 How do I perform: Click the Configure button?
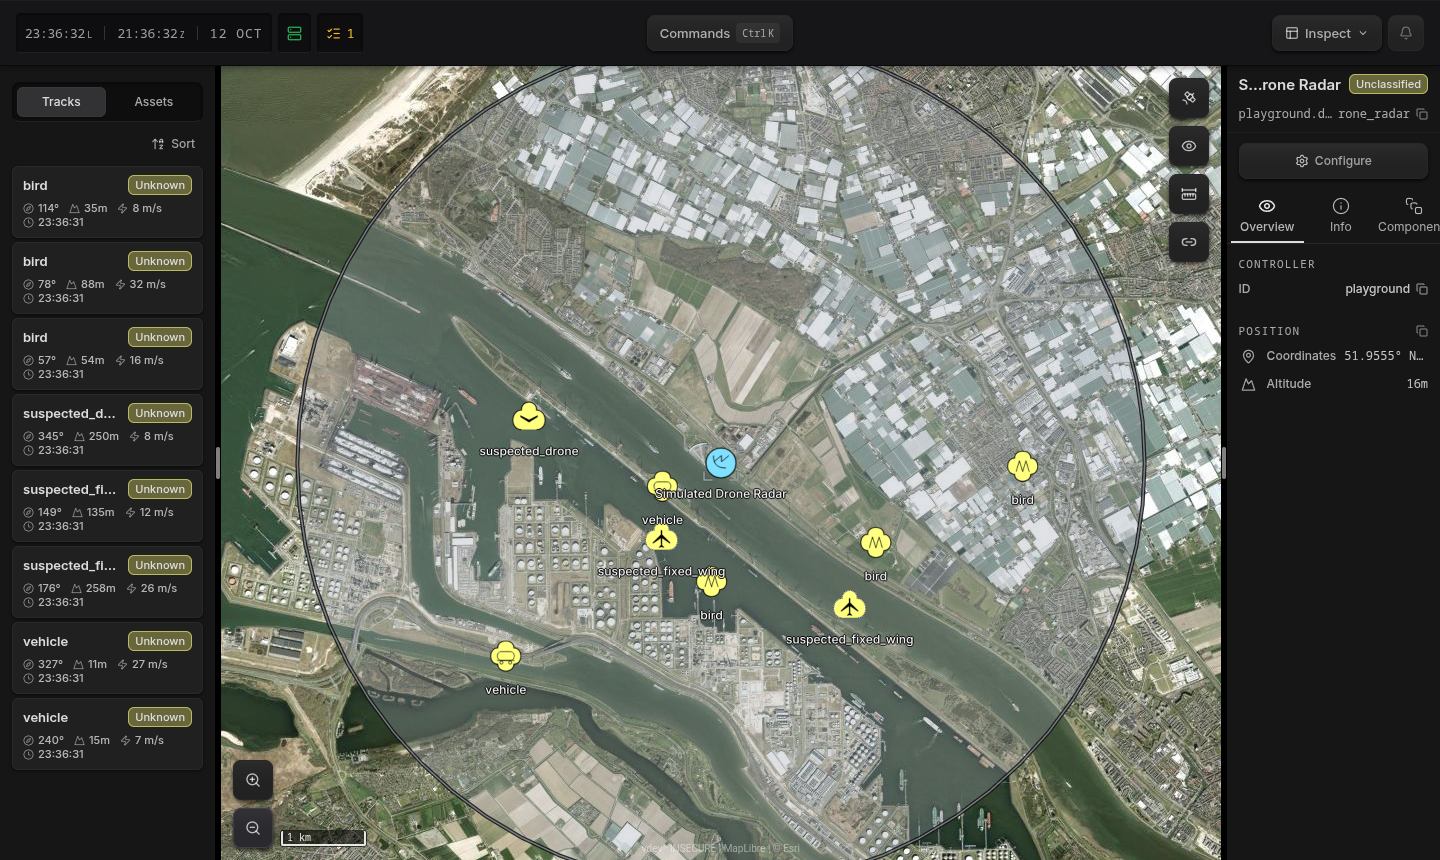1334,161
